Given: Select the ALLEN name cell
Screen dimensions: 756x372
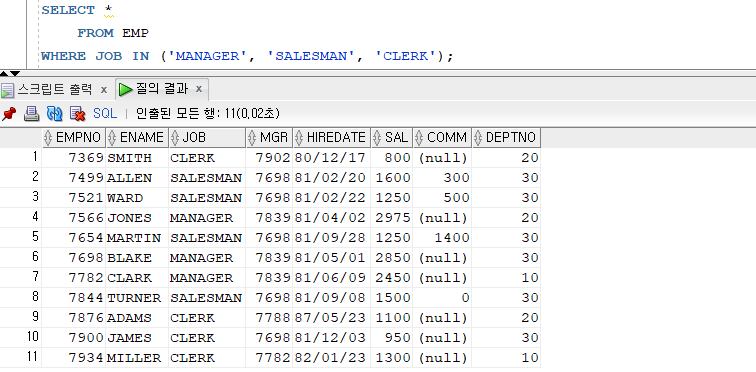Looking at the screenshot, I should (137, 178).
